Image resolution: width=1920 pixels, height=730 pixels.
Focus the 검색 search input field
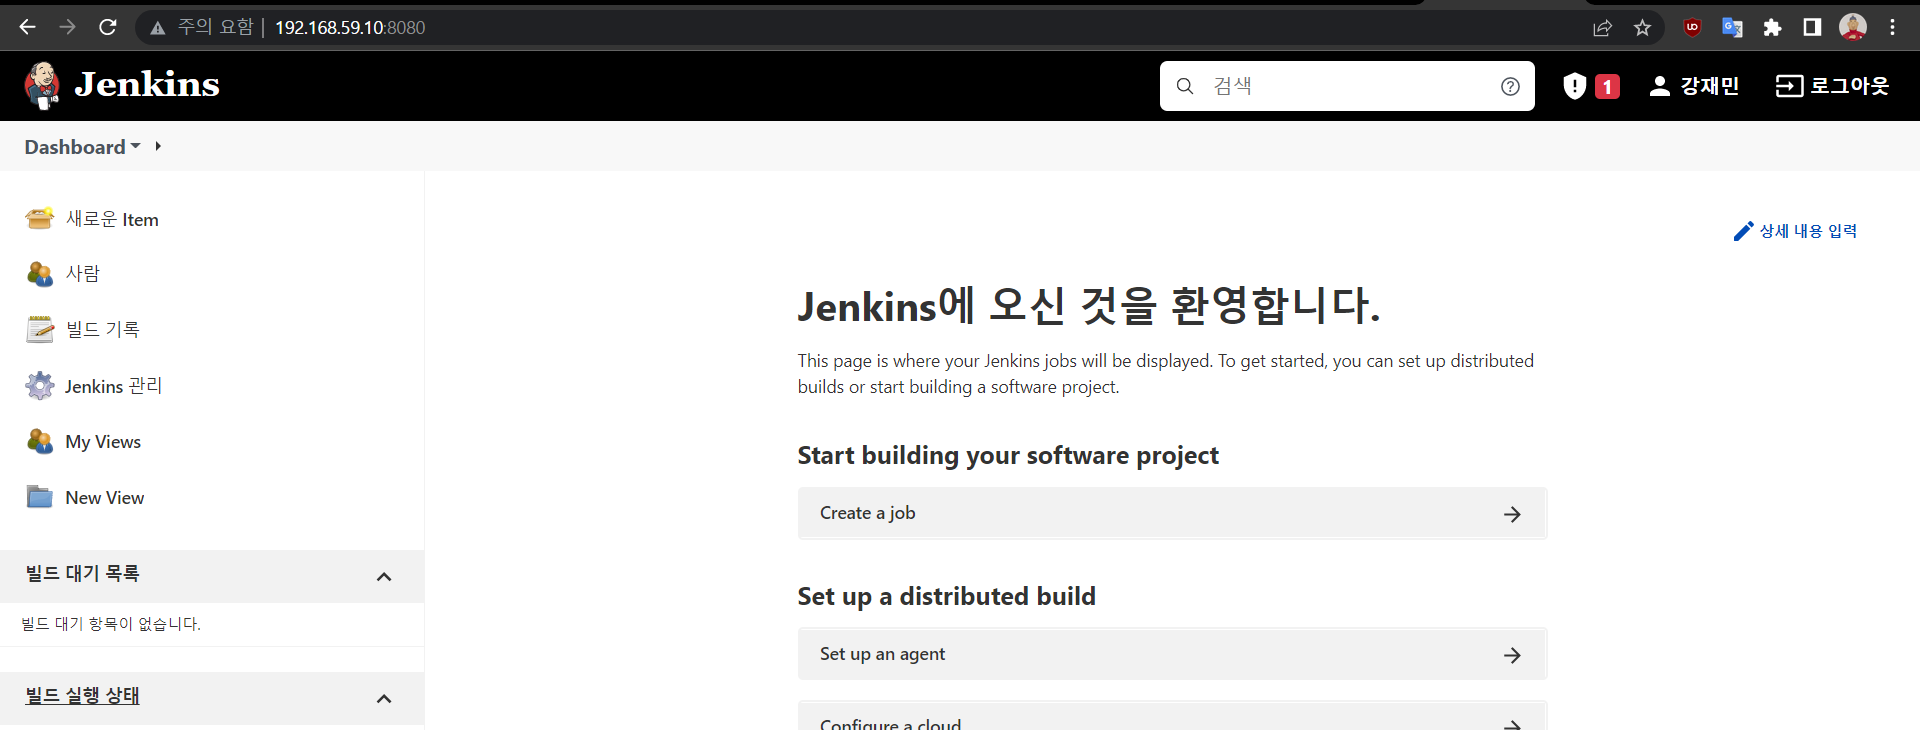pos(1347,86)
